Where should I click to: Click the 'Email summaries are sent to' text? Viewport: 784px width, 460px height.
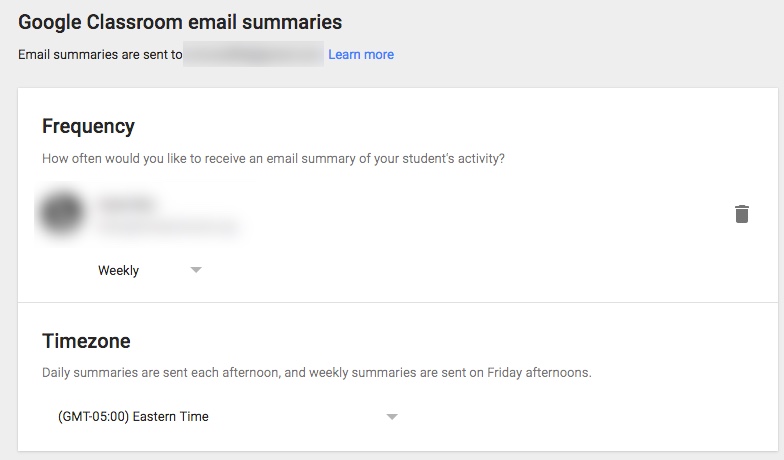pos(100,54)
